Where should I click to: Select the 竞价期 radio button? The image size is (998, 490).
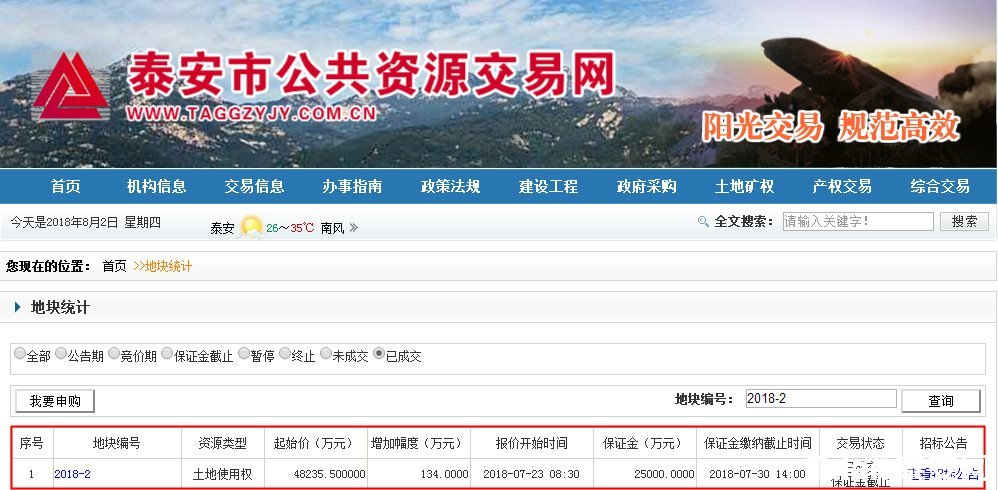114,353
